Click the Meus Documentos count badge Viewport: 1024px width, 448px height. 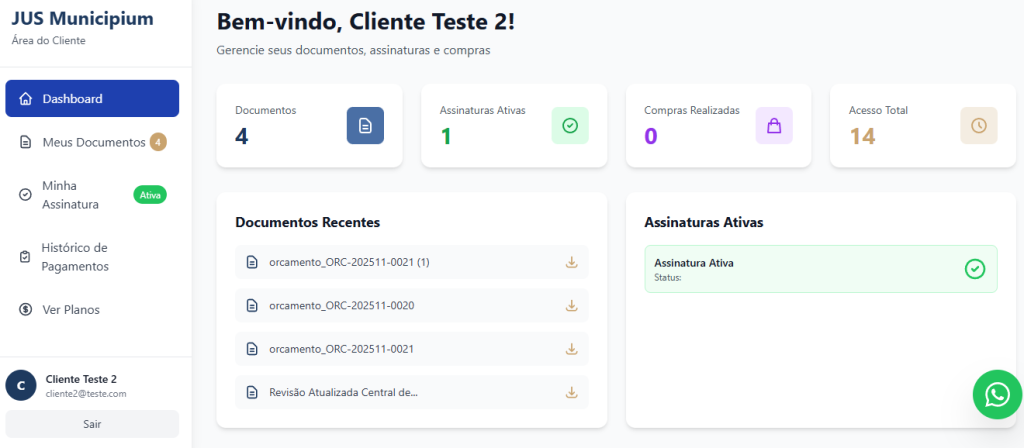click(158, 142)
